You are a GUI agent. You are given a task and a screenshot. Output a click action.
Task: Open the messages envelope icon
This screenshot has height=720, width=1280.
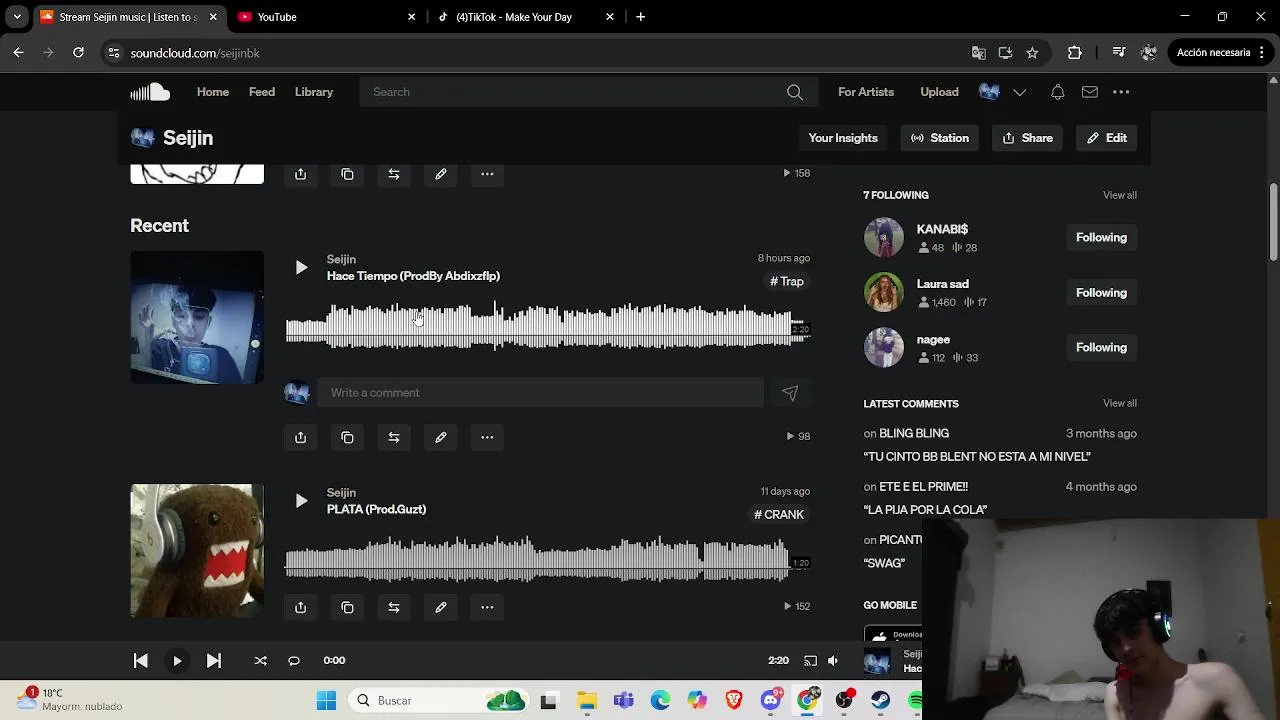coord(1090,92)
